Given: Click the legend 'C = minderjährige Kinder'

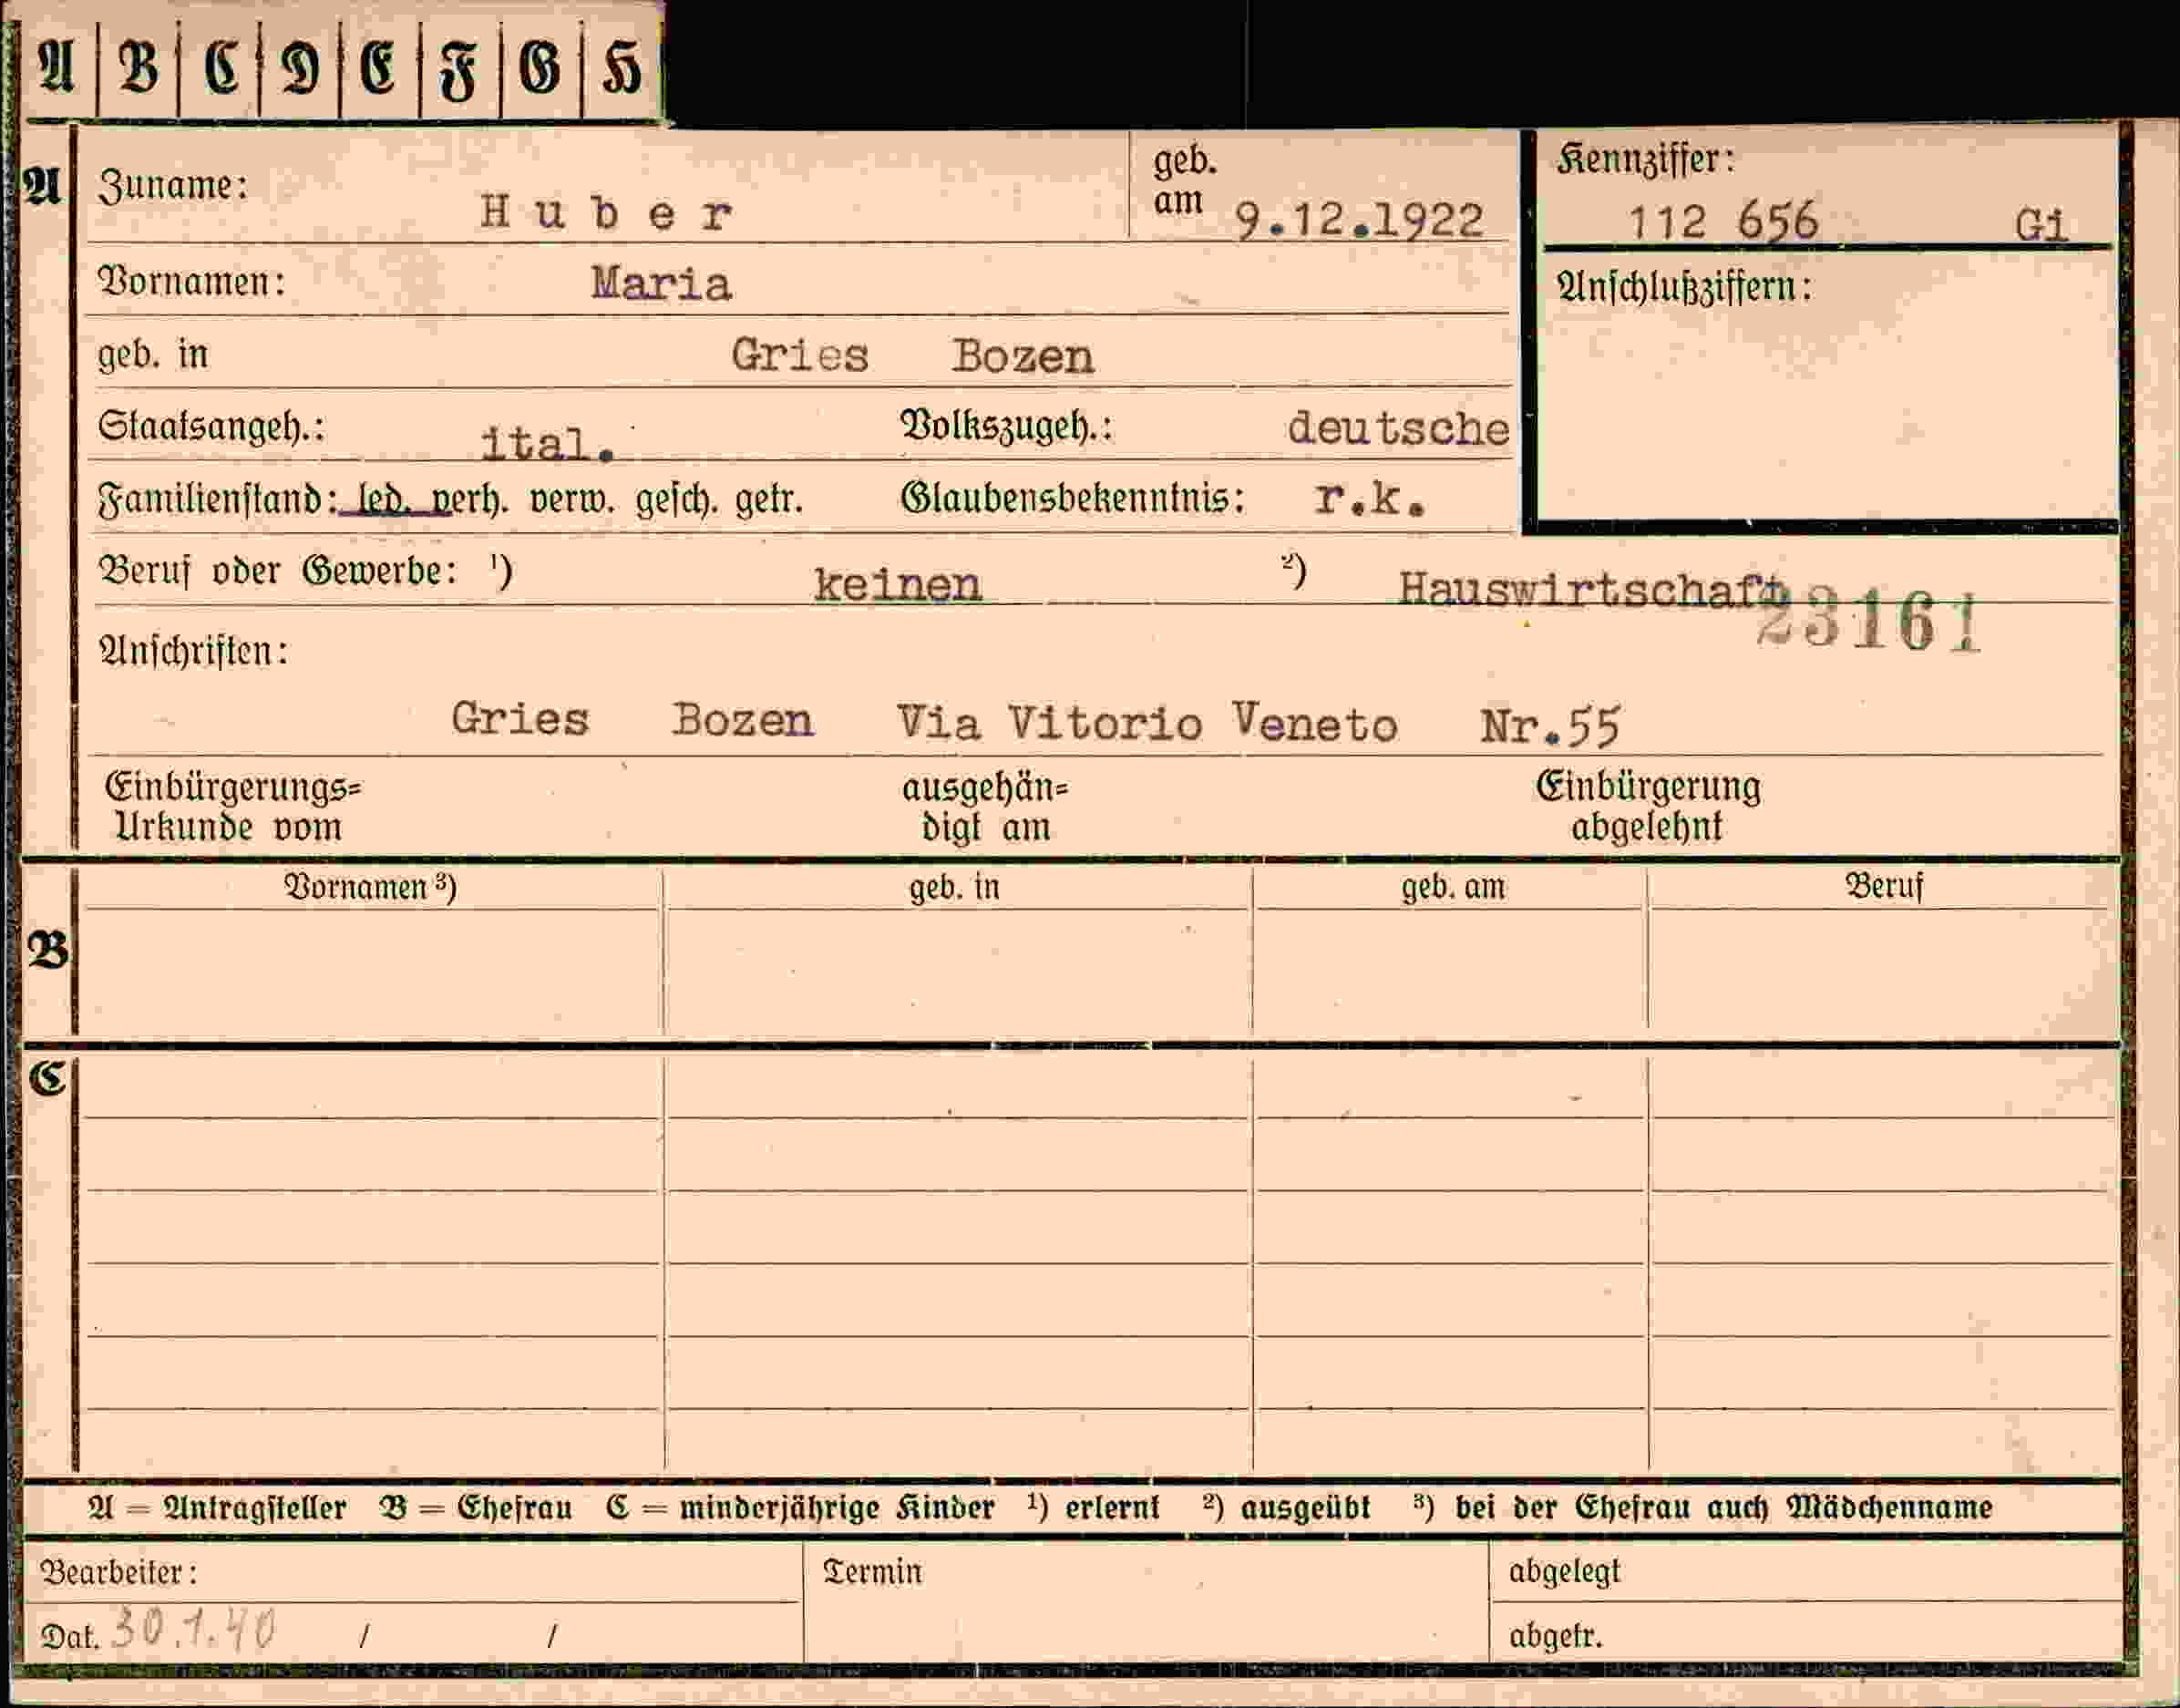Looking at the screenshot, I should point(800,1508).
